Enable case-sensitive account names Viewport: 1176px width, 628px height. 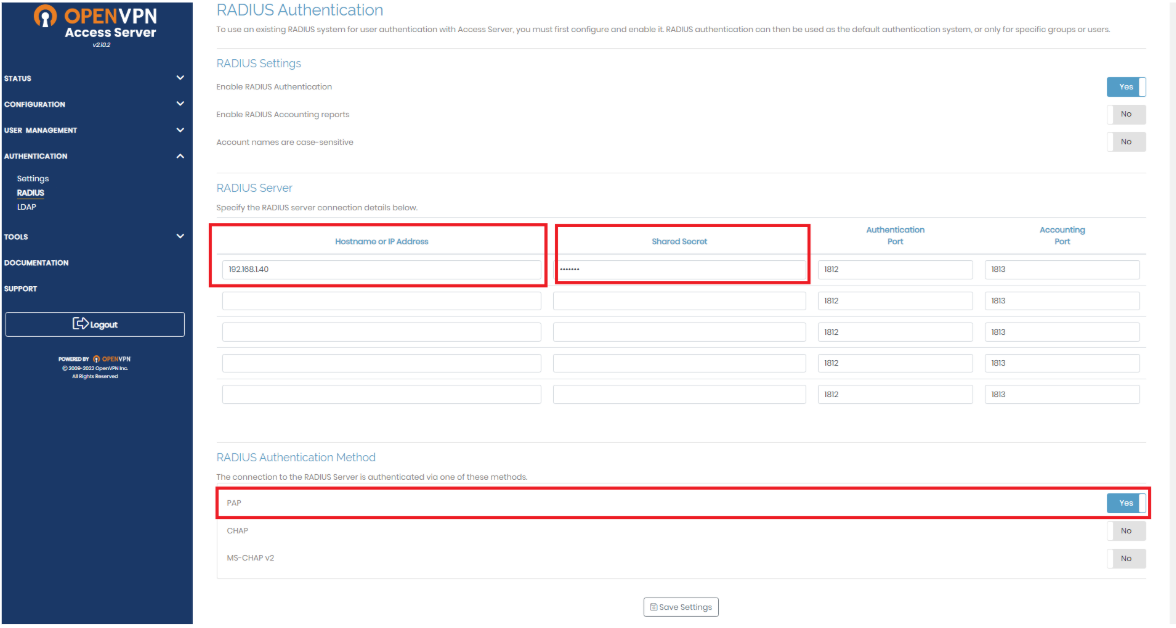tap(1126, 141)
